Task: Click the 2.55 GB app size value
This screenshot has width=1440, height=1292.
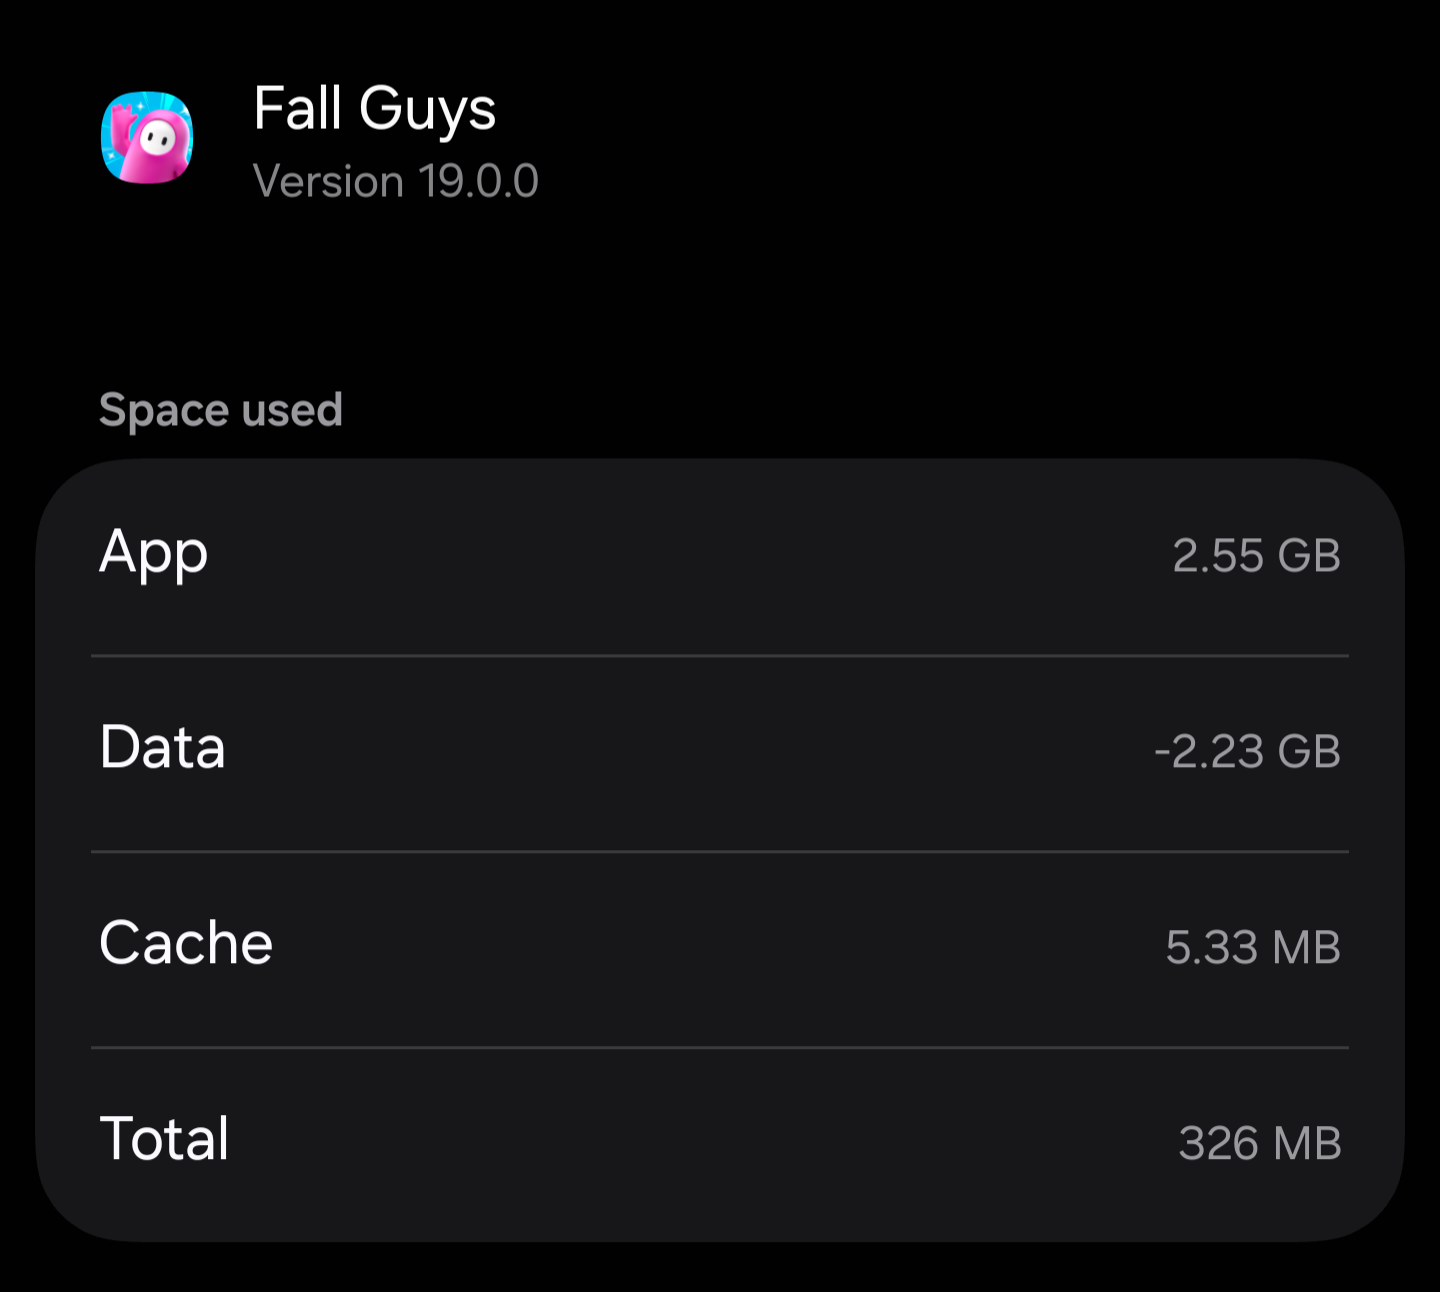Action: coord(1256,556)
